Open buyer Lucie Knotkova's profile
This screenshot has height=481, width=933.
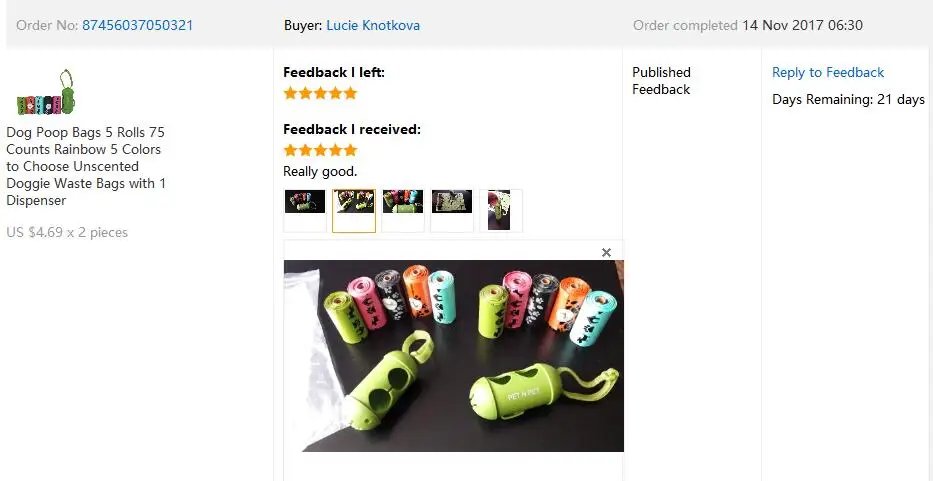pyautogui.click(x=373, y=26)
